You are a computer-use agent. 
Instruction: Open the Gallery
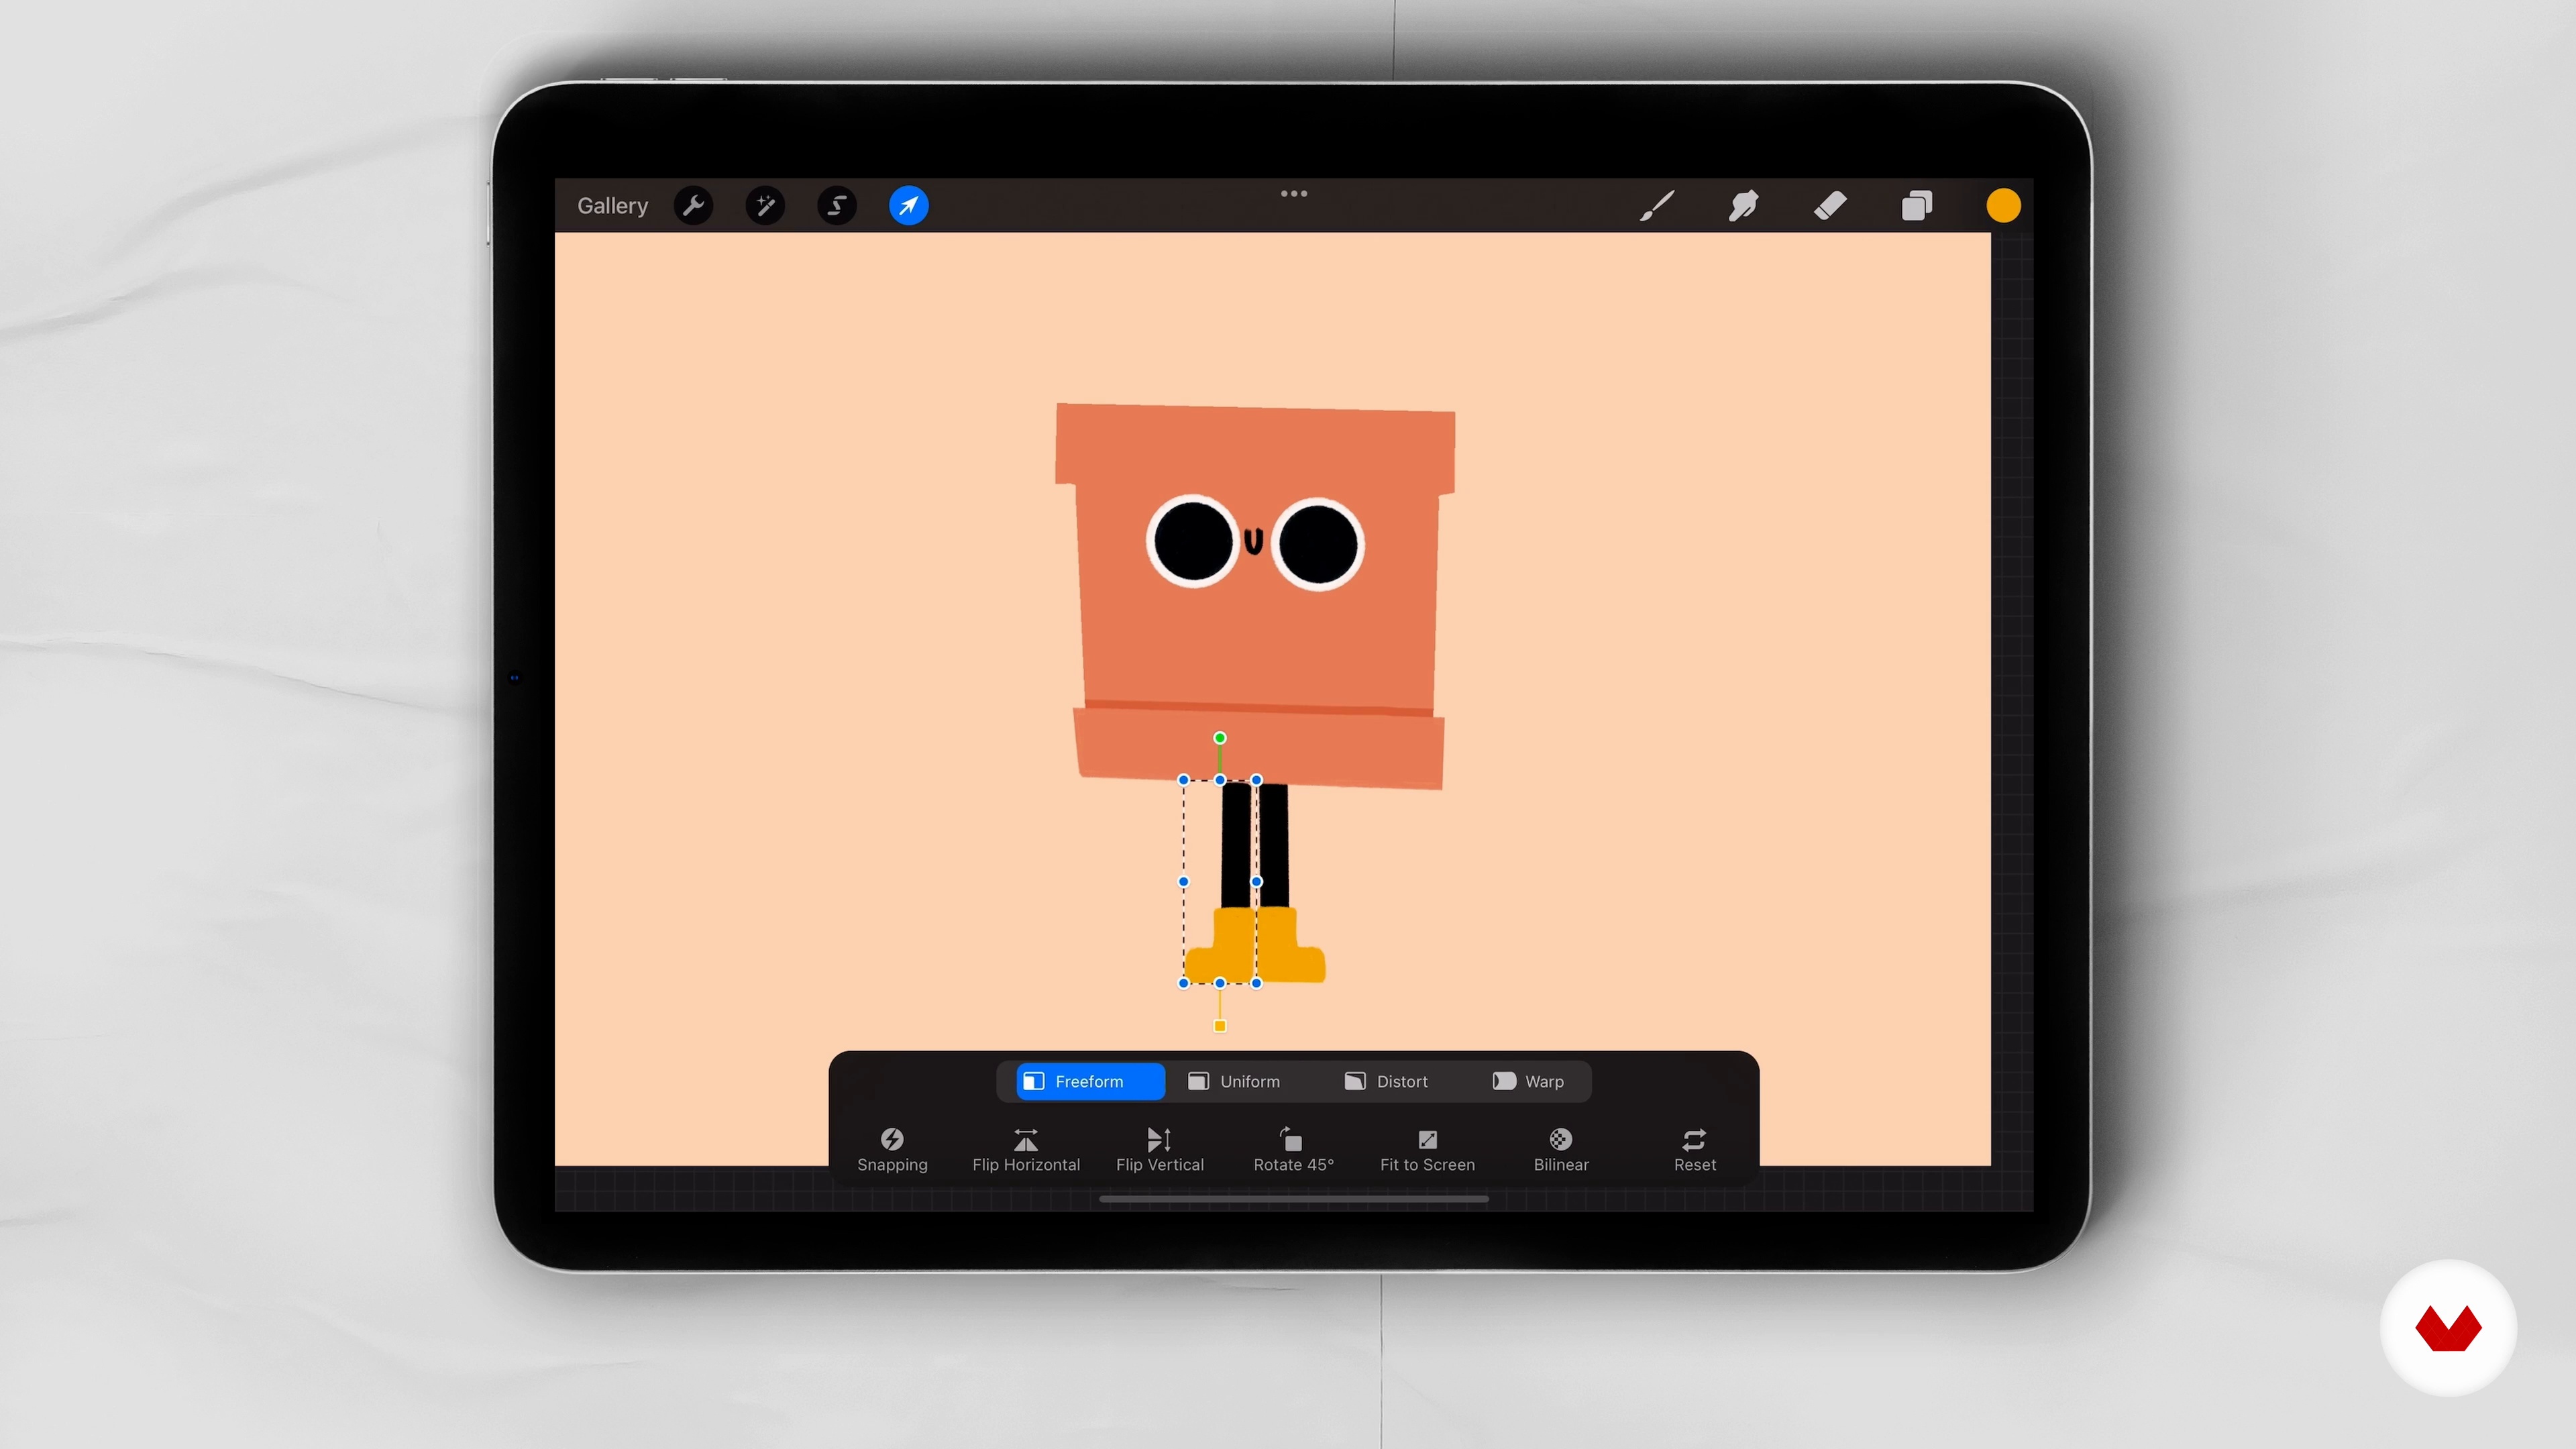(612, 206)
